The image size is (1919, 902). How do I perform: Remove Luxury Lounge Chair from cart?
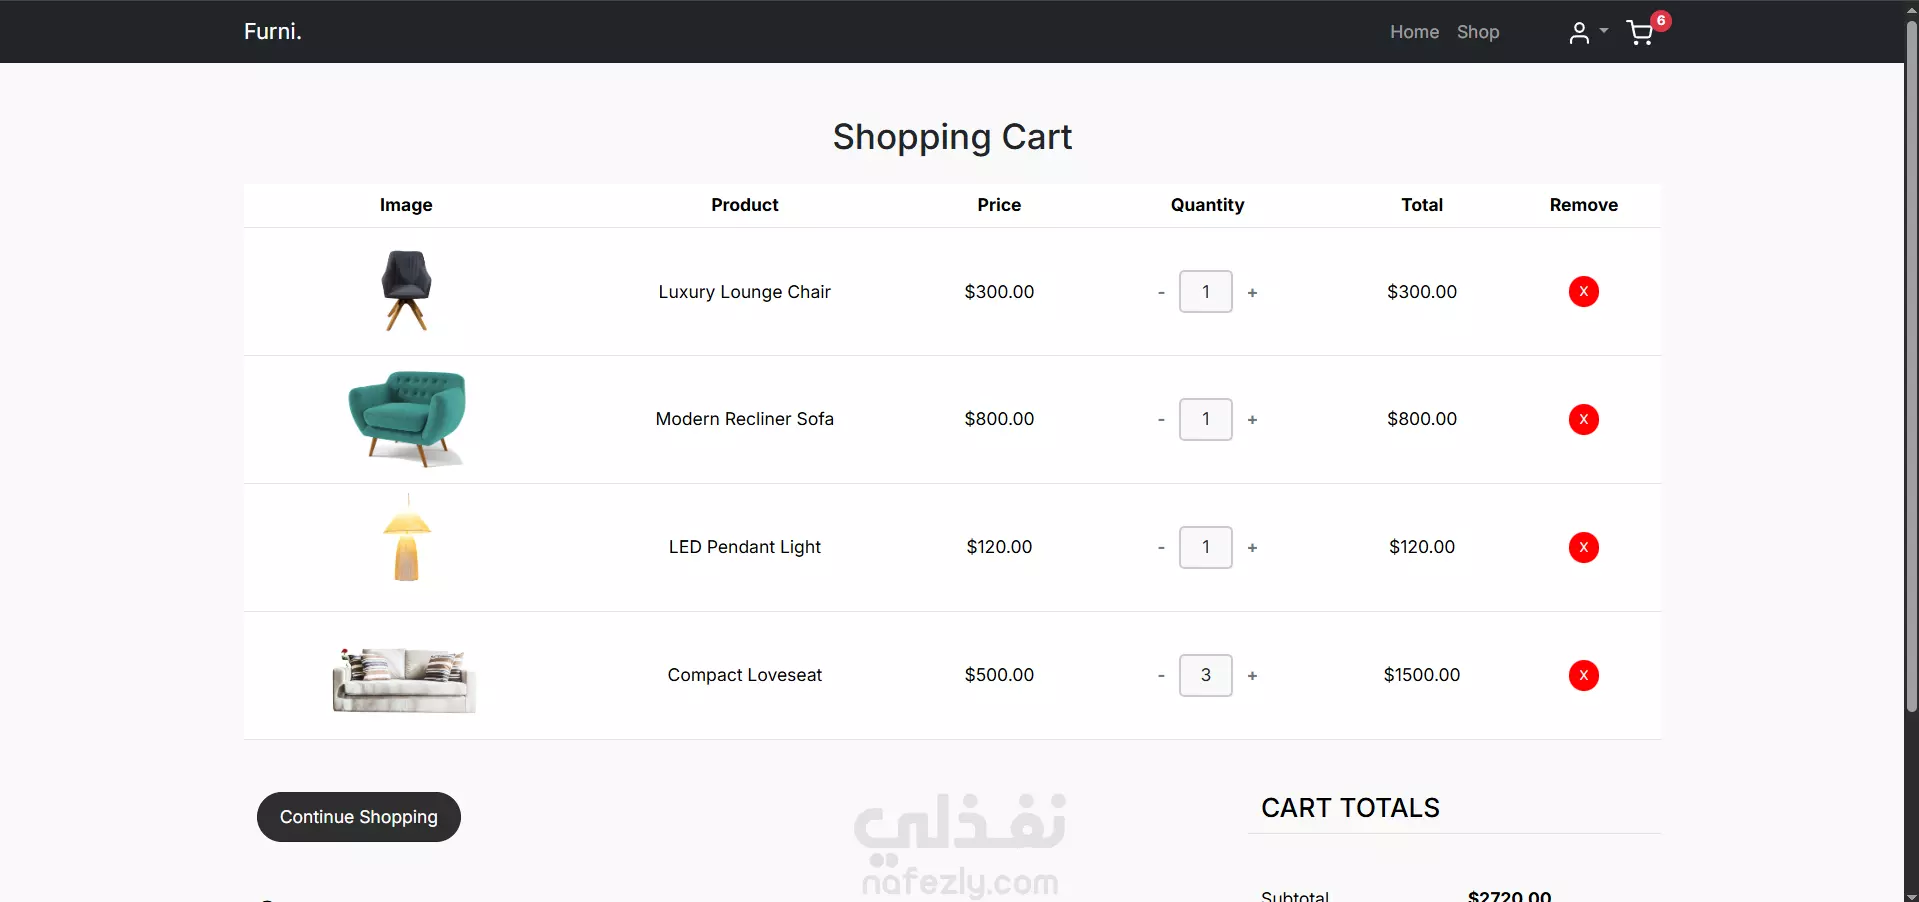coord(1583,292)
